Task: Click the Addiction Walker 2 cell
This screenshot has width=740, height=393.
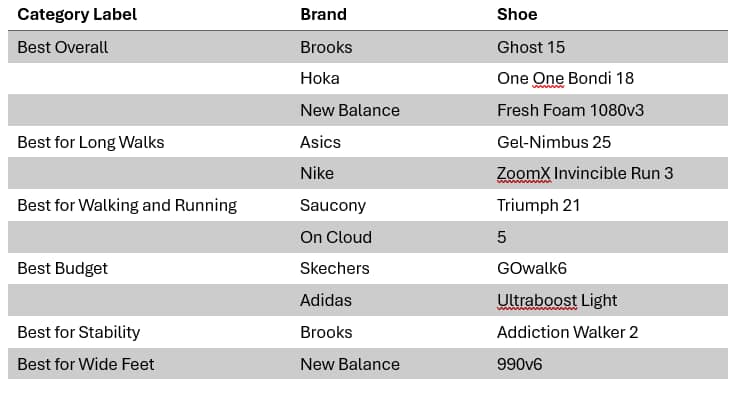Action: [x=568, y=333]
